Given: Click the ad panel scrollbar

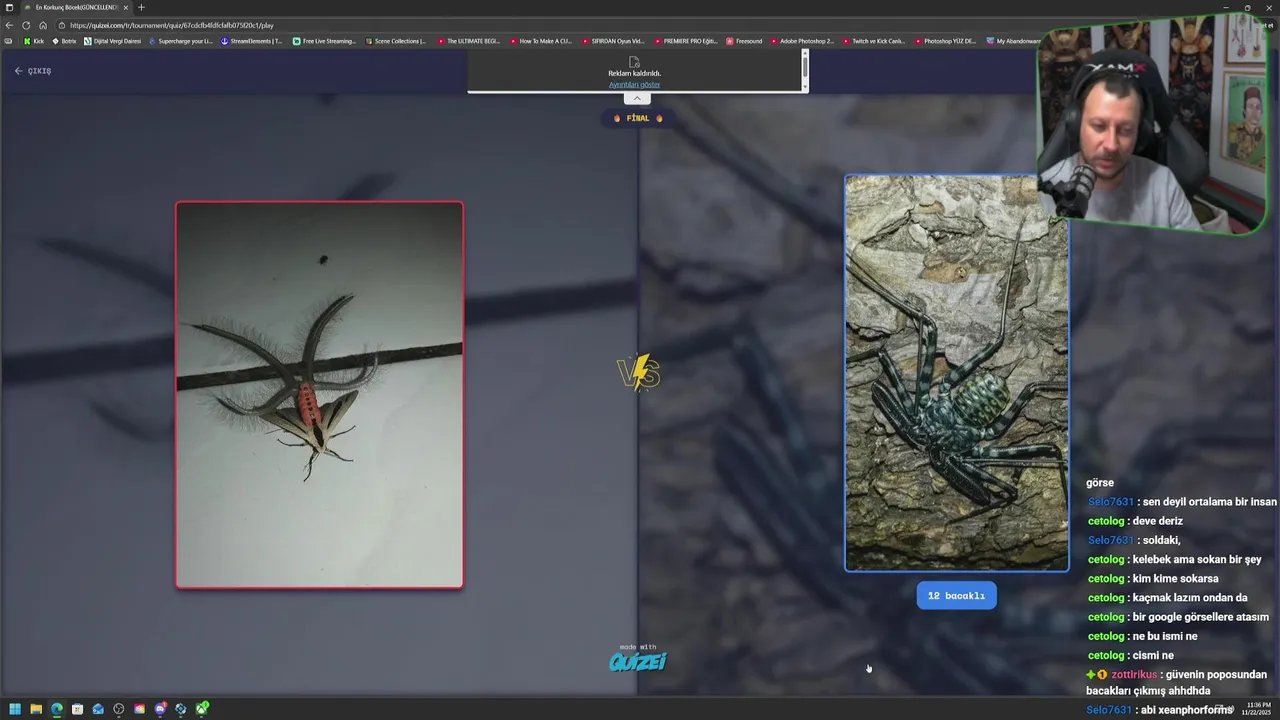Looking at the screenshot, I should coord(805,69).
